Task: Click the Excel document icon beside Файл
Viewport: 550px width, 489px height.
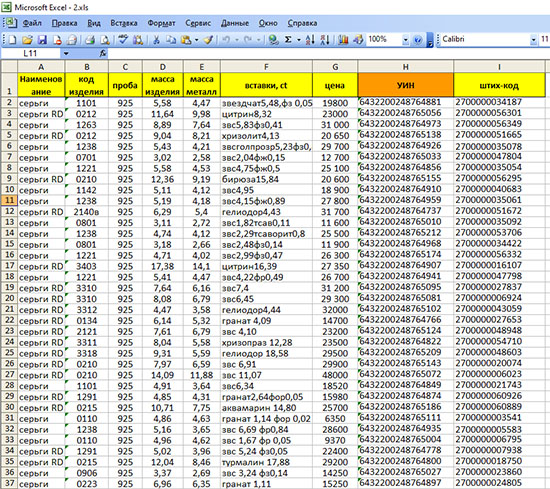Action: [12, 23]
